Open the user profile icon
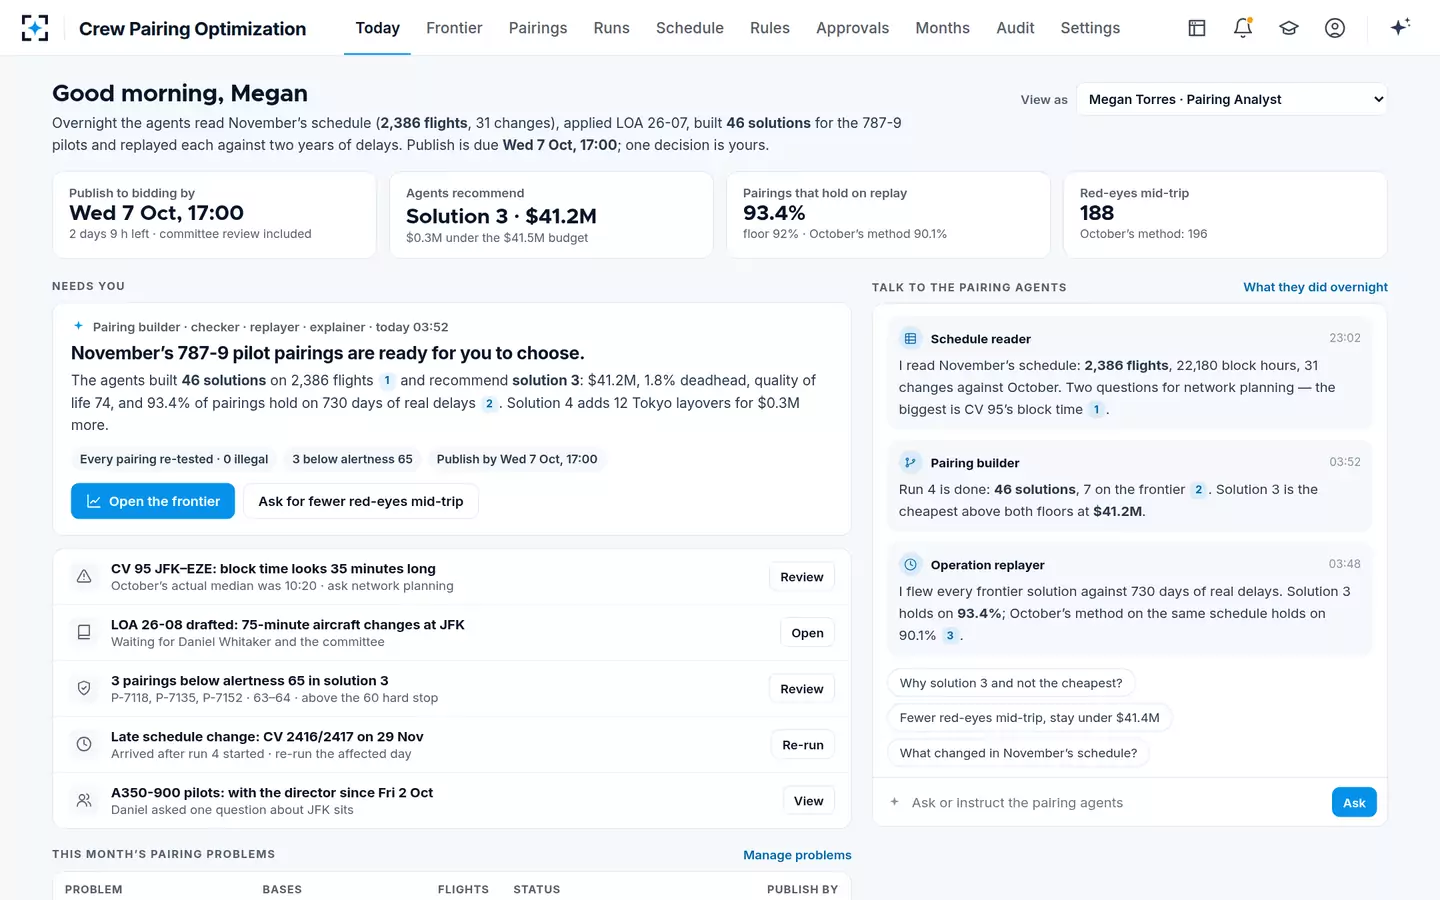 click(1335, 28)
